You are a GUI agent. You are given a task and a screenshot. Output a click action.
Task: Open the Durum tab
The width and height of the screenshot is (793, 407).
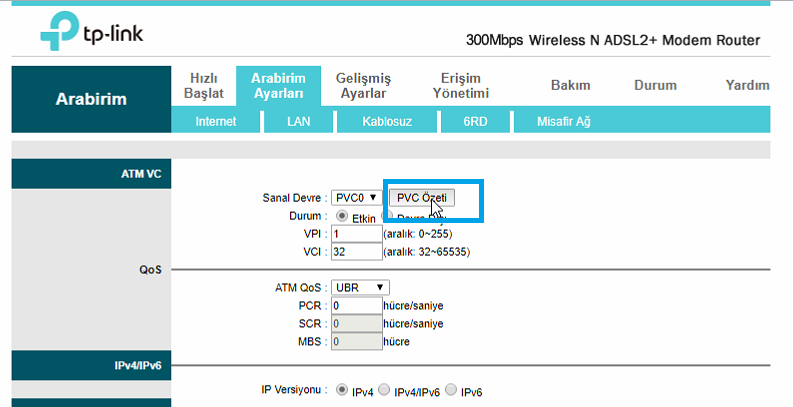(x=655, y=85)
